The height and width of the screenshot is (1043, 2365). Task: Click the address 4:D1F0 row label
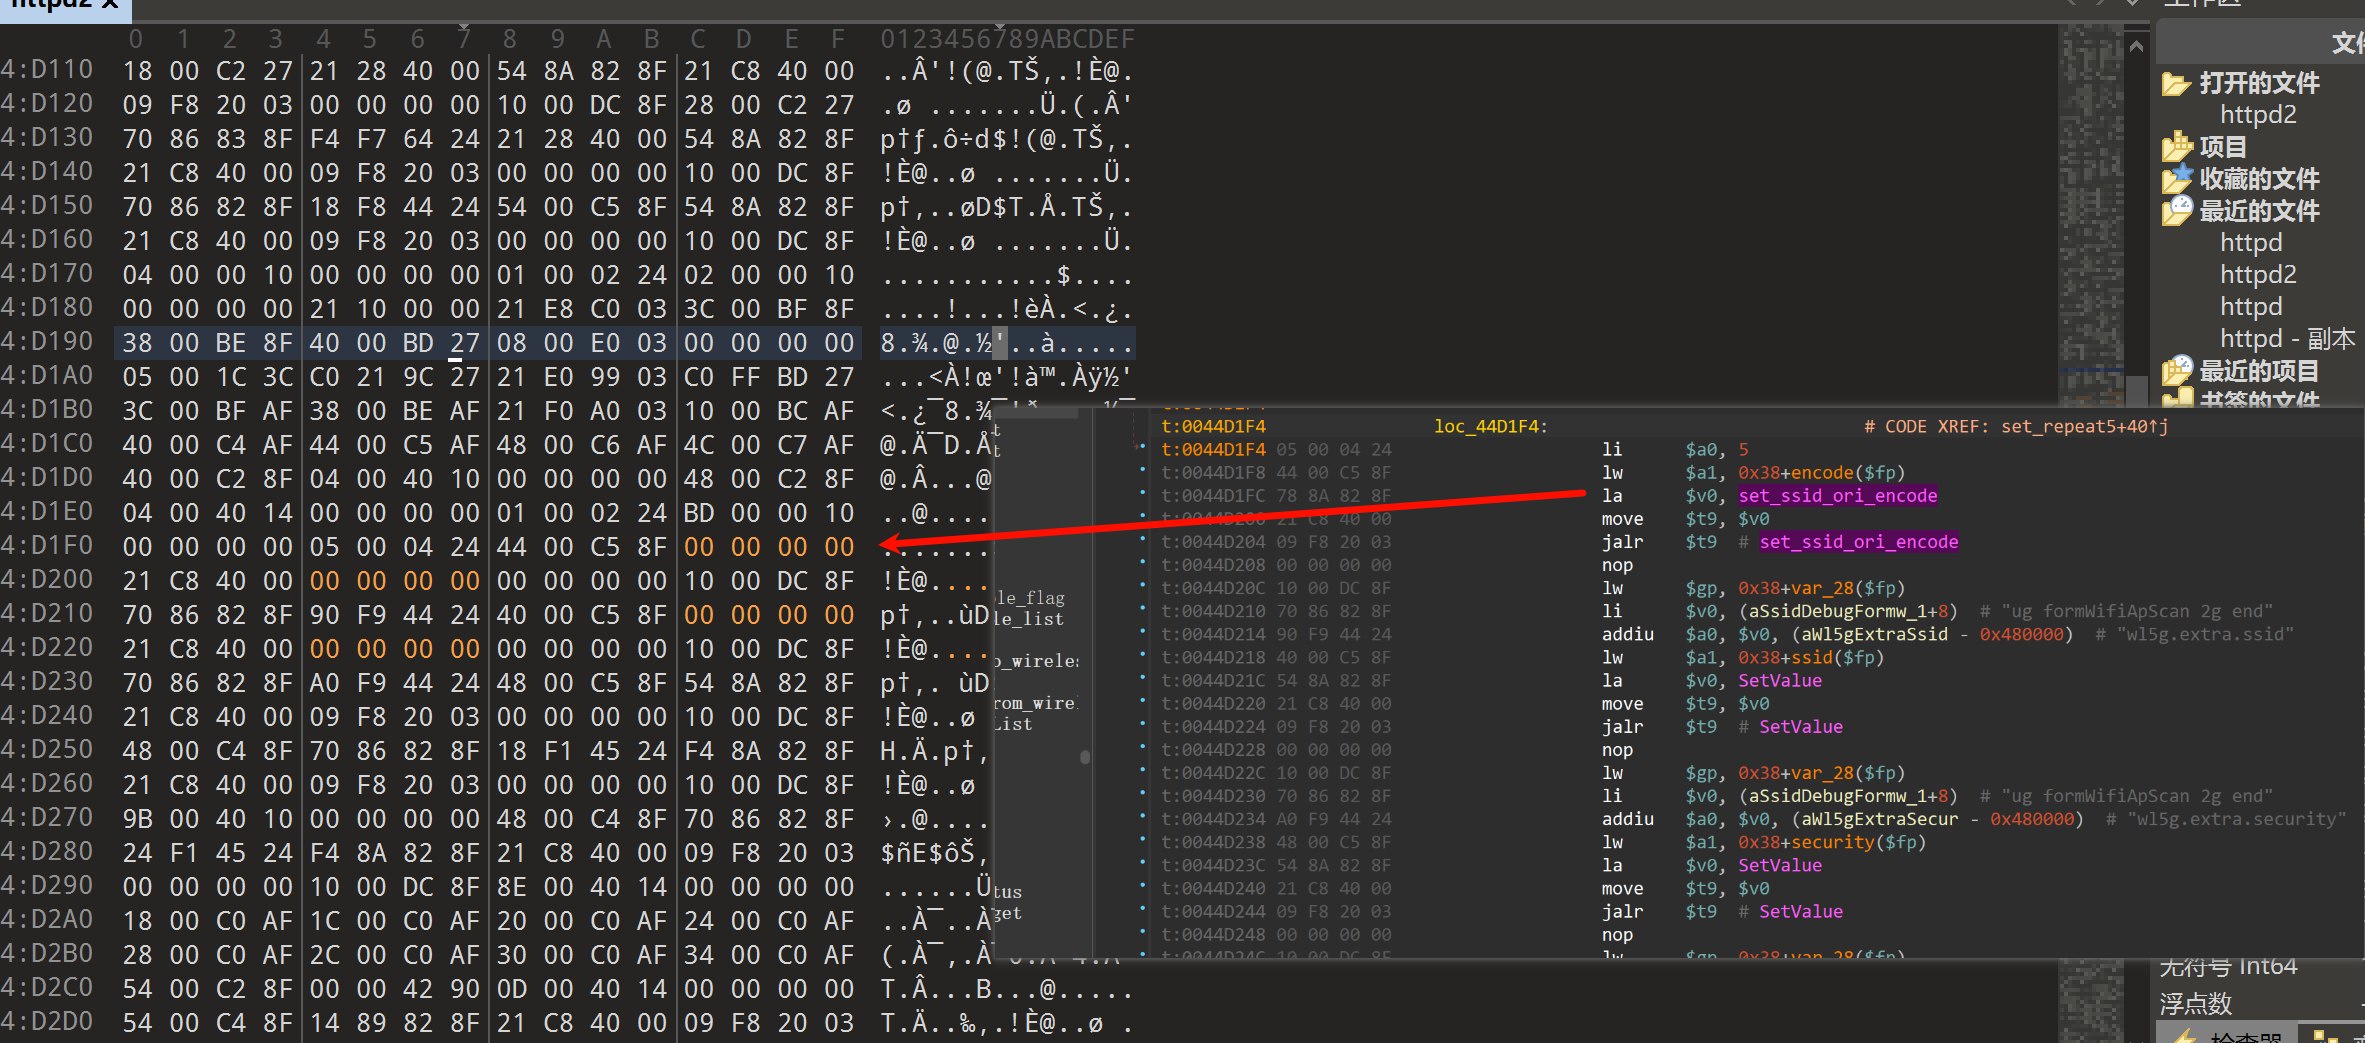[47, 546]
